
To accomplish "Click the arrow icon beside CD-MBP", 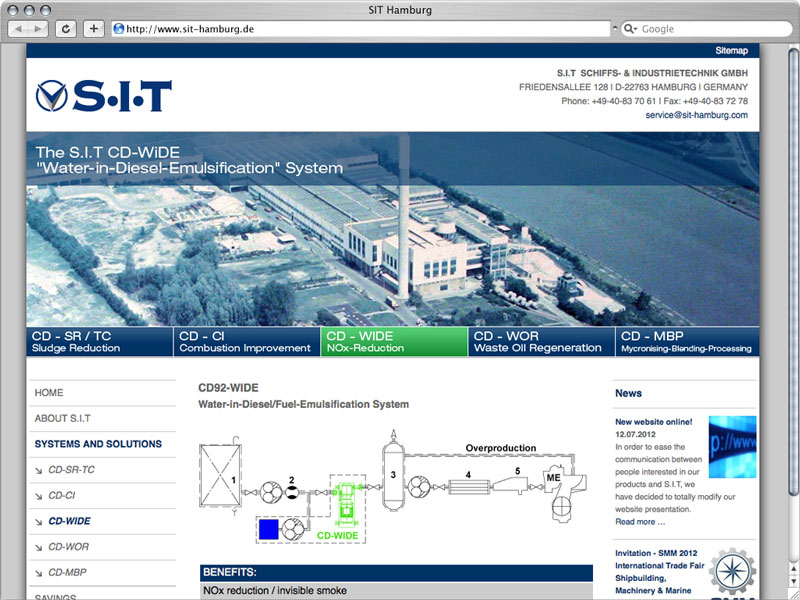I will click(38, 573).
